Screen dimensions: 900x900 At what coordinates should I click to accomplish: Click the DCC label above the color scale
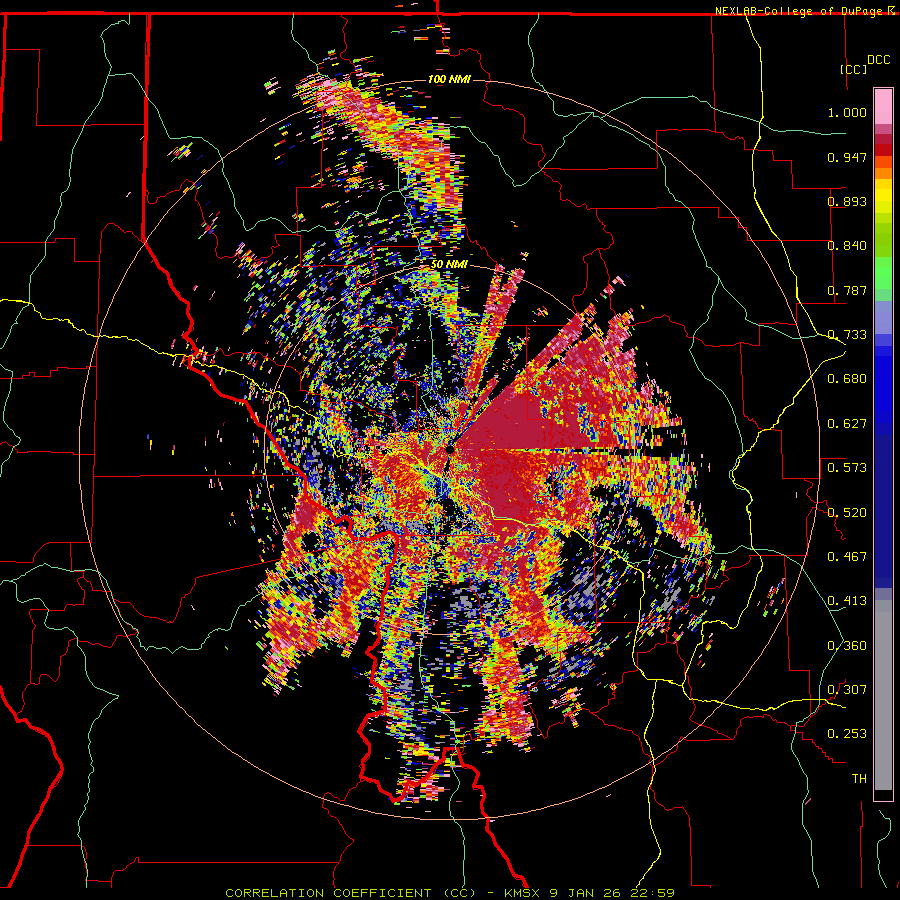pyautogui.click(x=878, y=60)
